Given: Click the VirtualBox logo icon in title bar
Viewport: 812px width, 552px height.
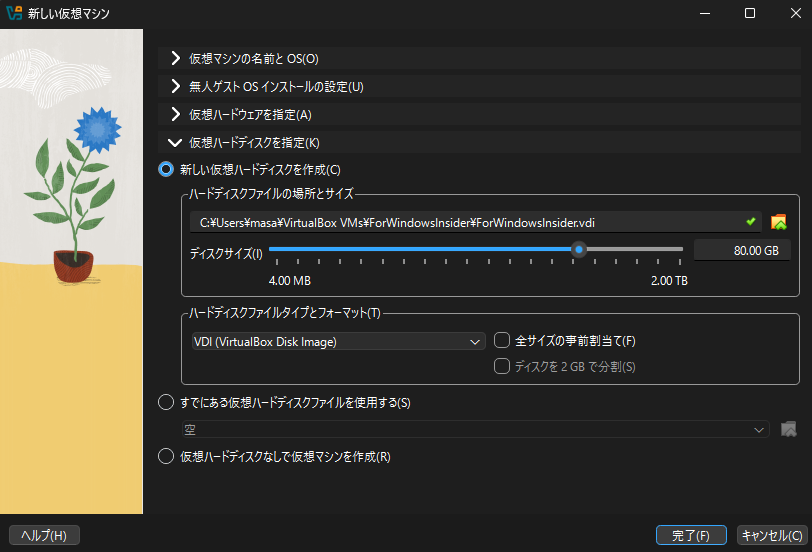Looking at the screenshot, I should click(14, 13).
